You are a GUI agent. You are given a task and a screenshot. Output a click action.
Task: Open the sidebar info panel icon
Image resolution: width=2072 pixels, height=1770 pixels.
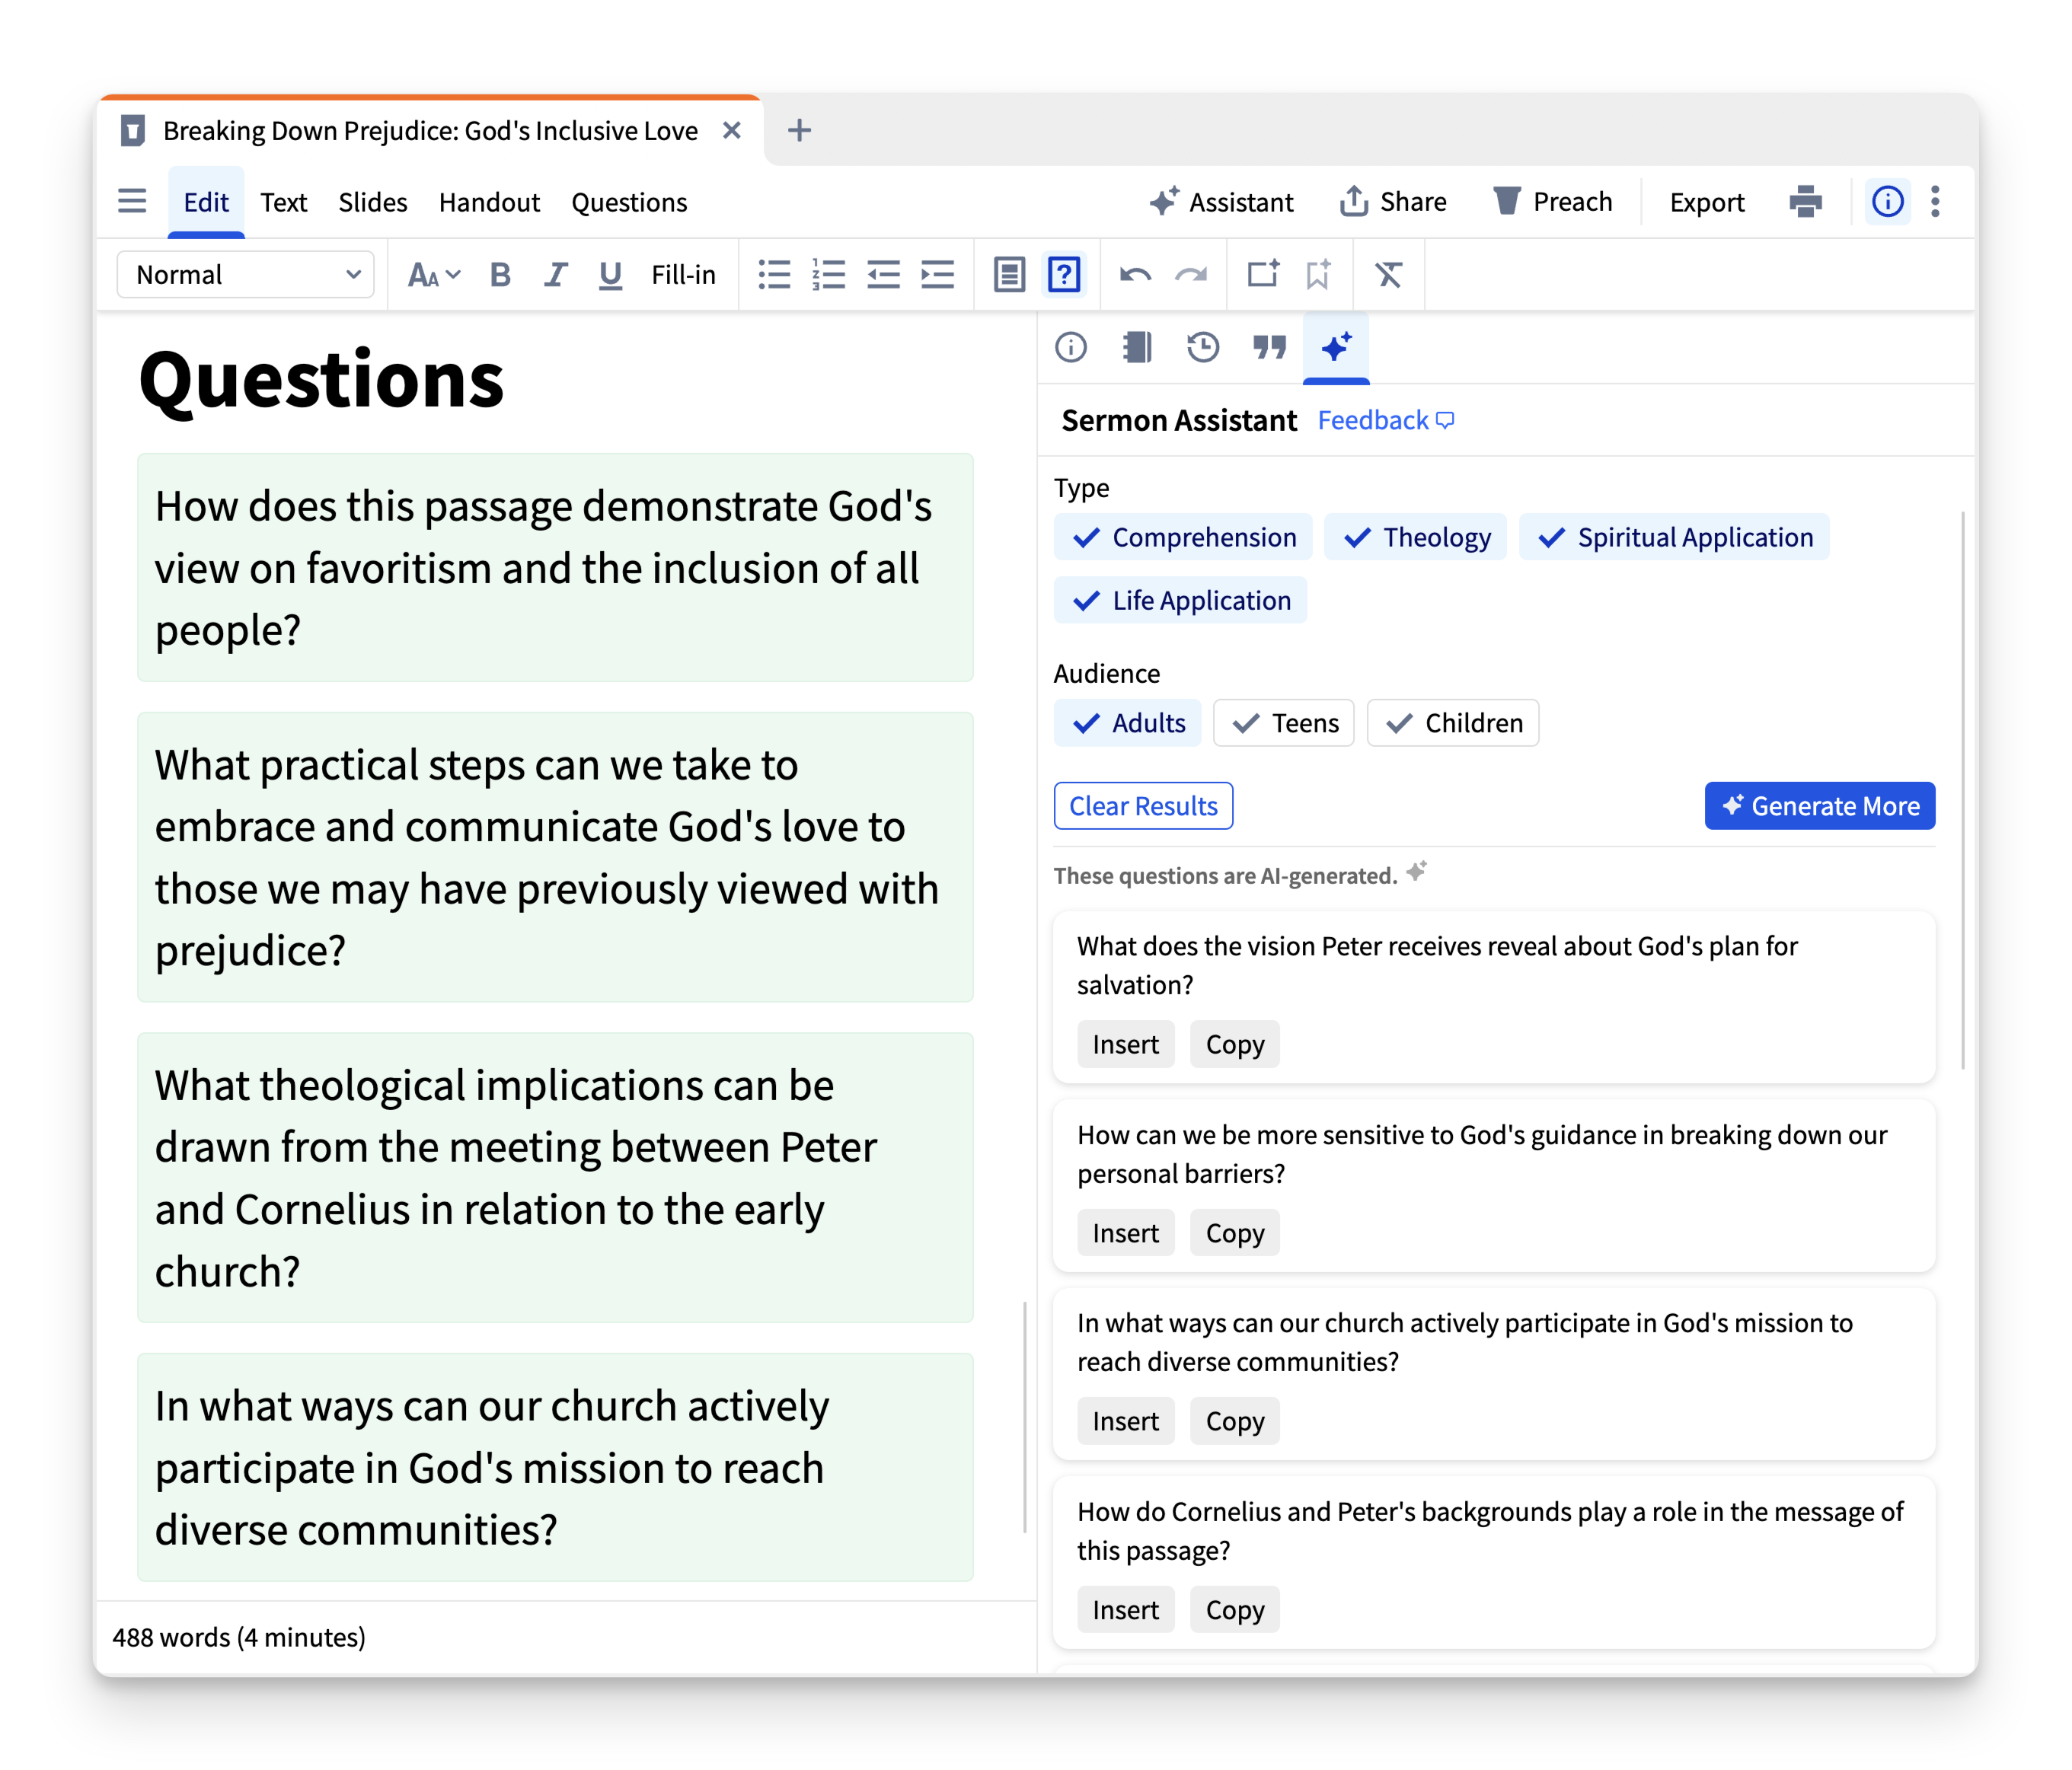click(1071, 347)
